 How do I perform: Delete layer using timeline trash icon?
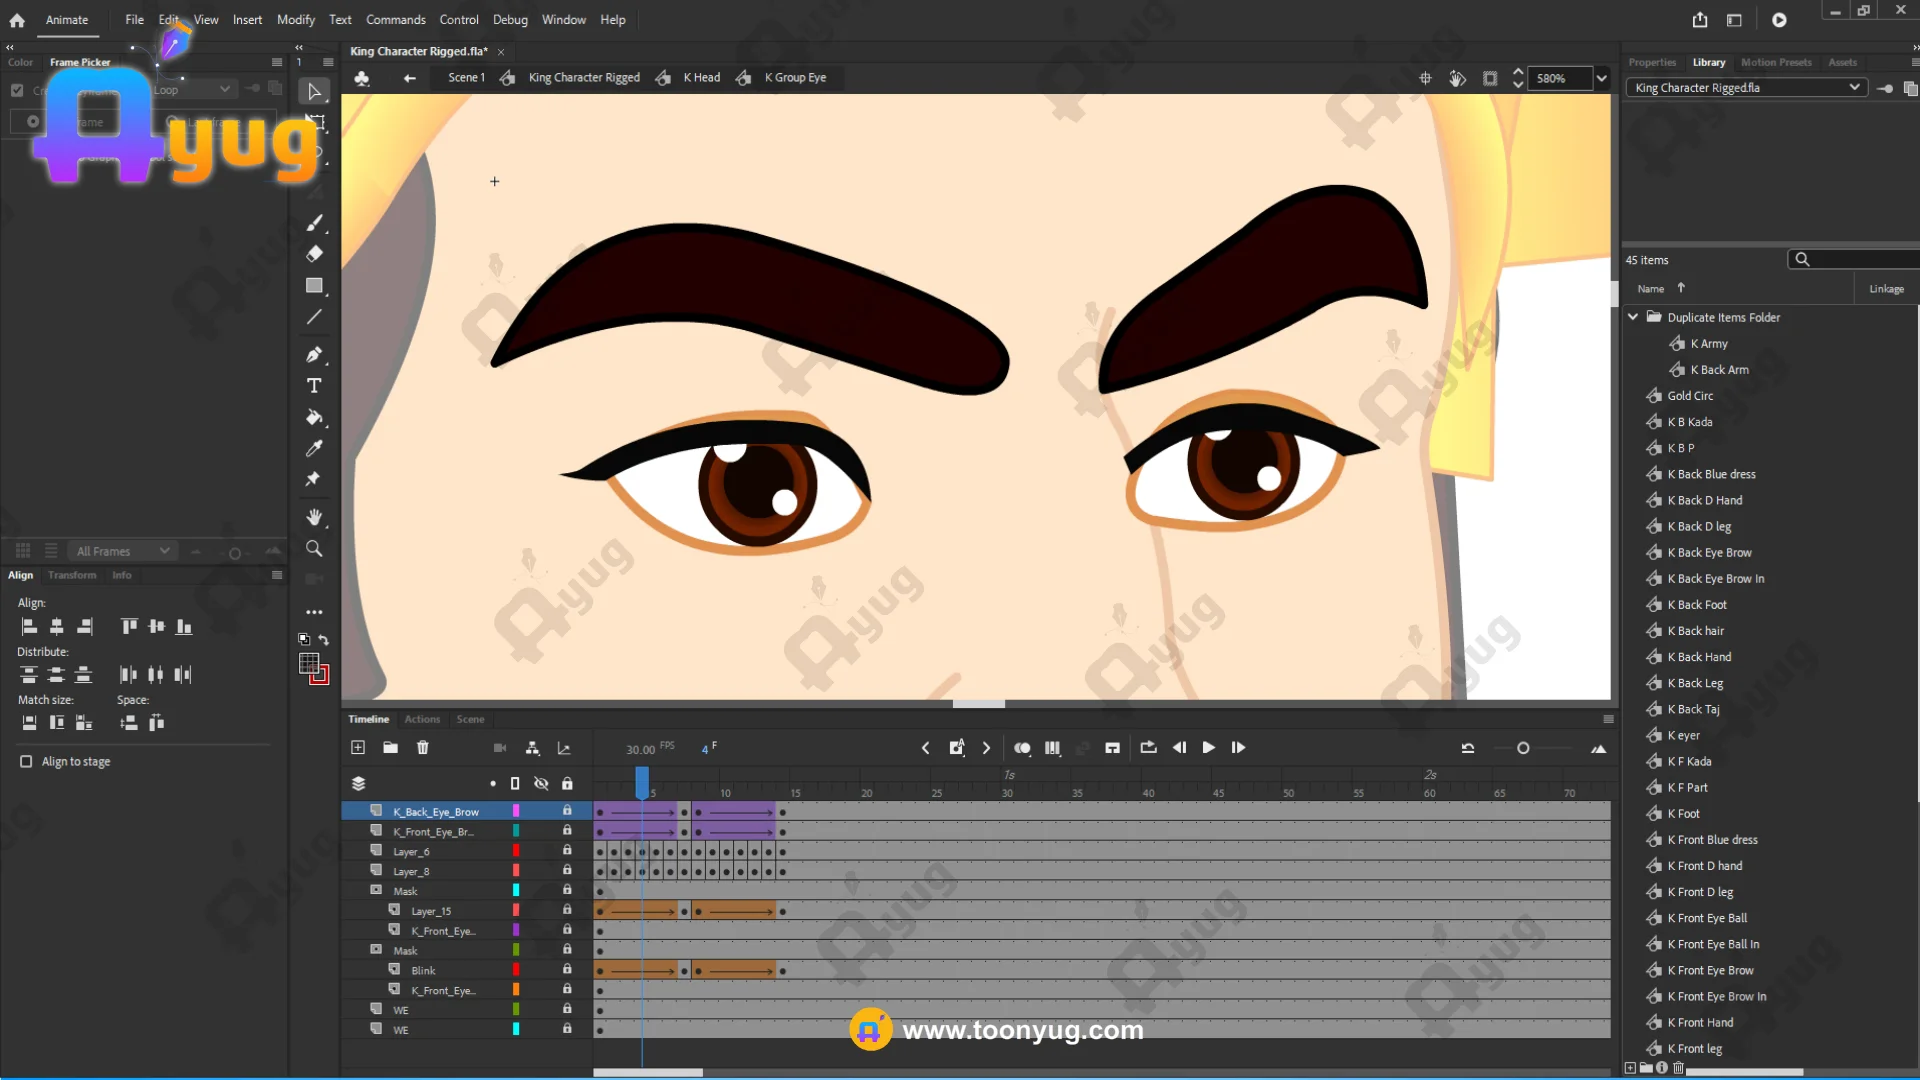(423, 748)
